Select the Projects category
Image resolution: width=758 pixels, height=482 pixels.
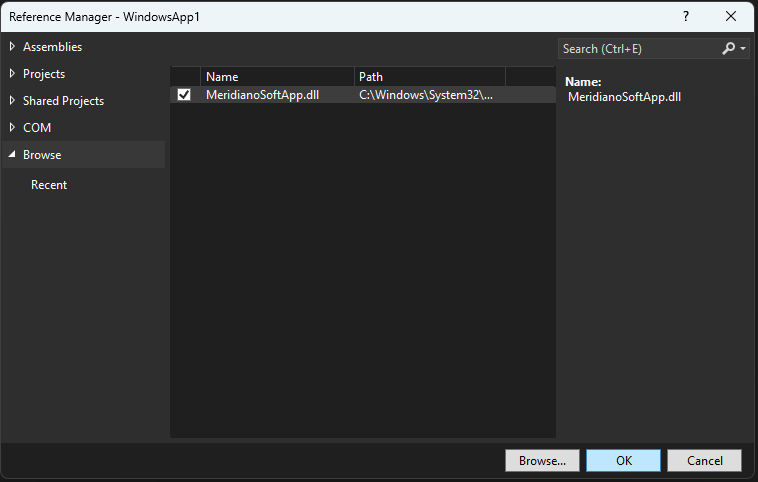click(x=44, y=74)
